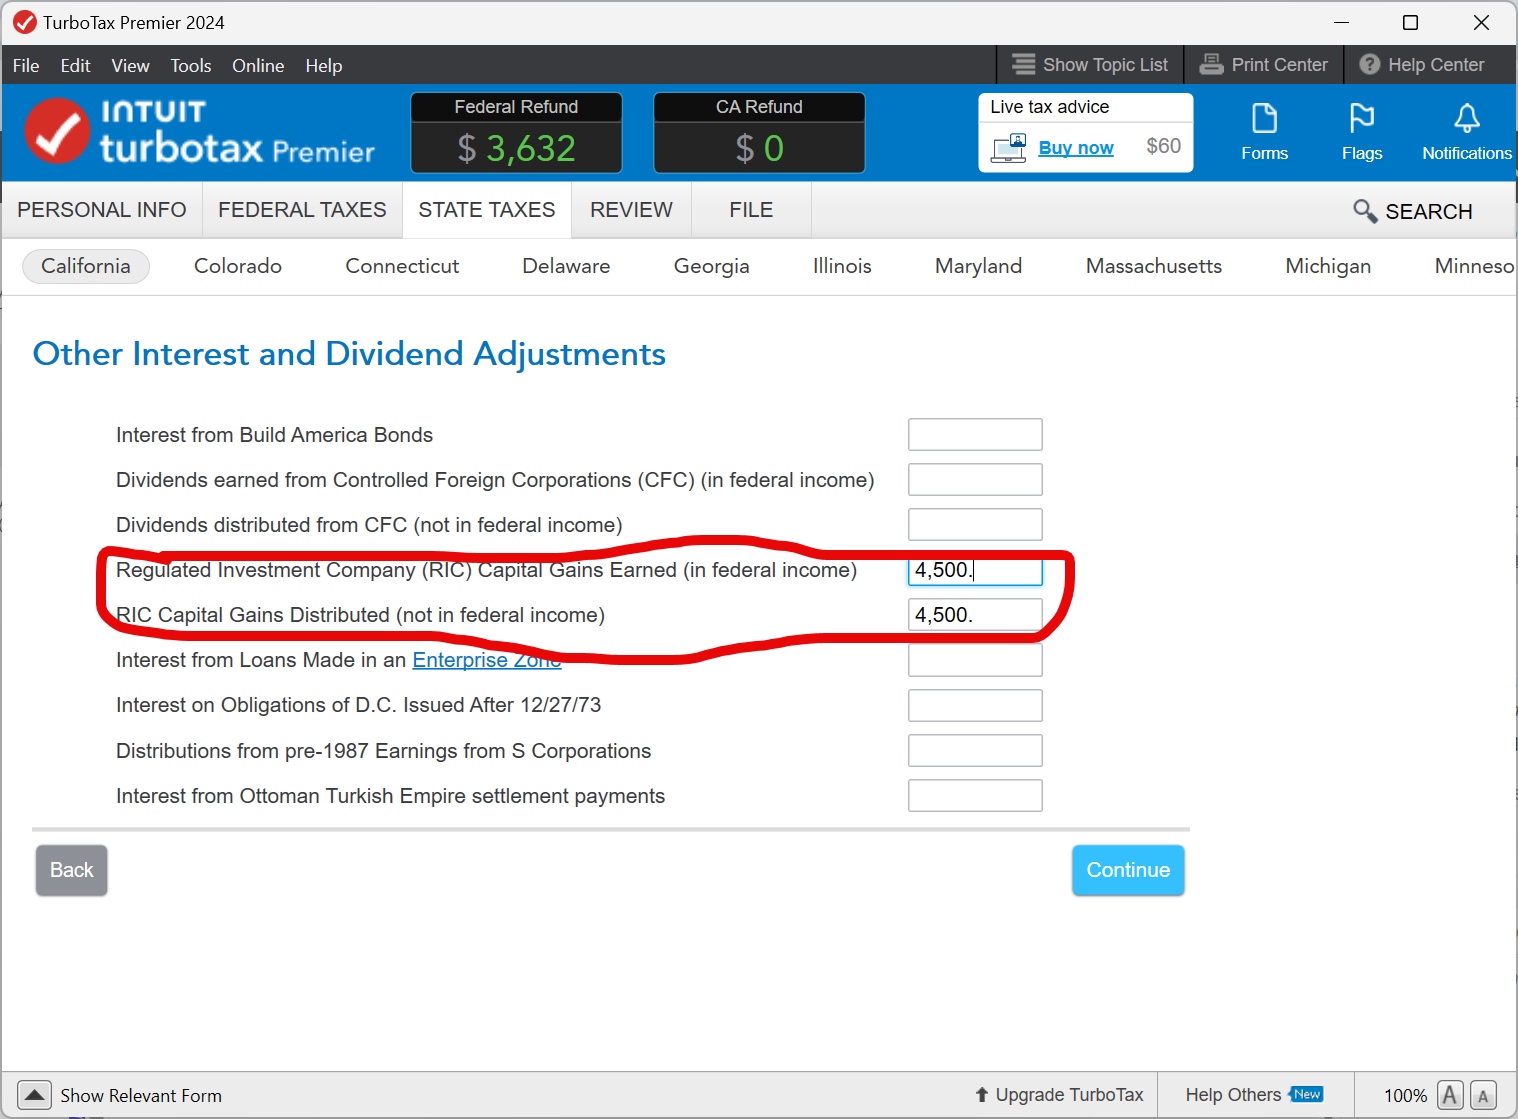
Task: Focus CFC dividends distributed input field
Action: click(975, 525)
